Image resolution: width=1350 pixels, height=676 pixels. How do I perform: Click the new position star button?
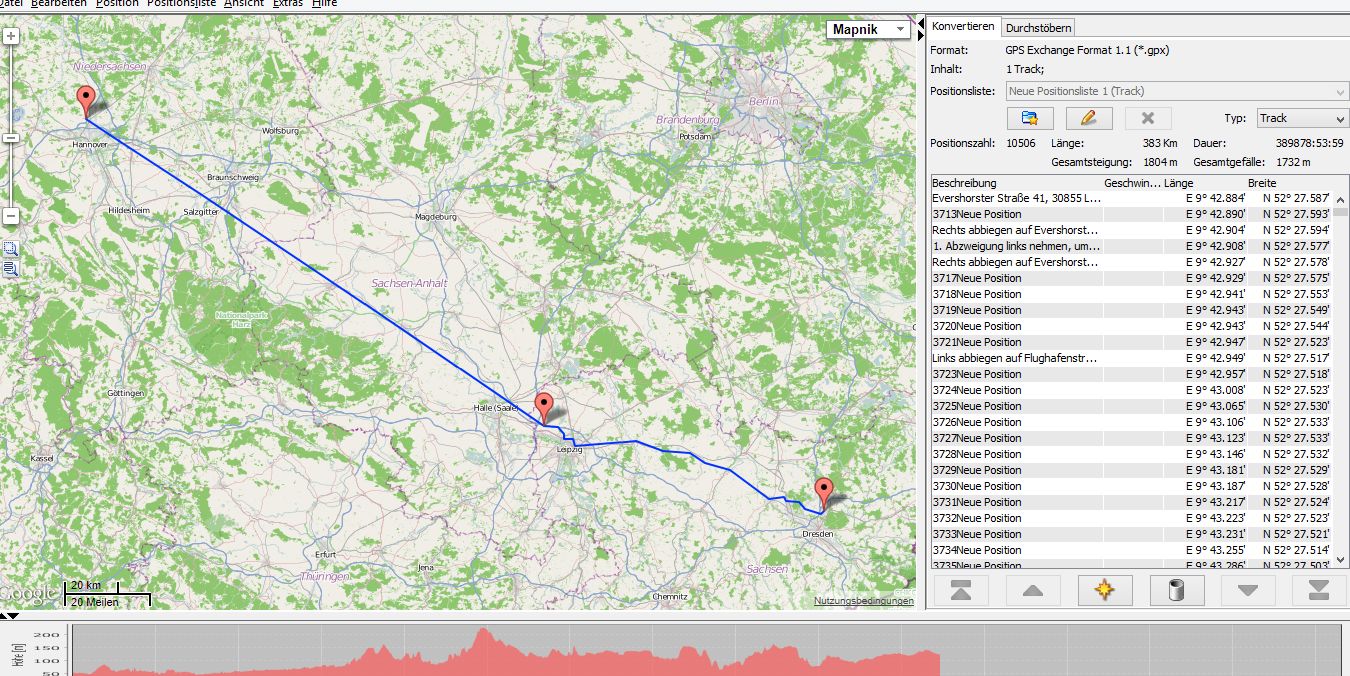point(1104,590)
